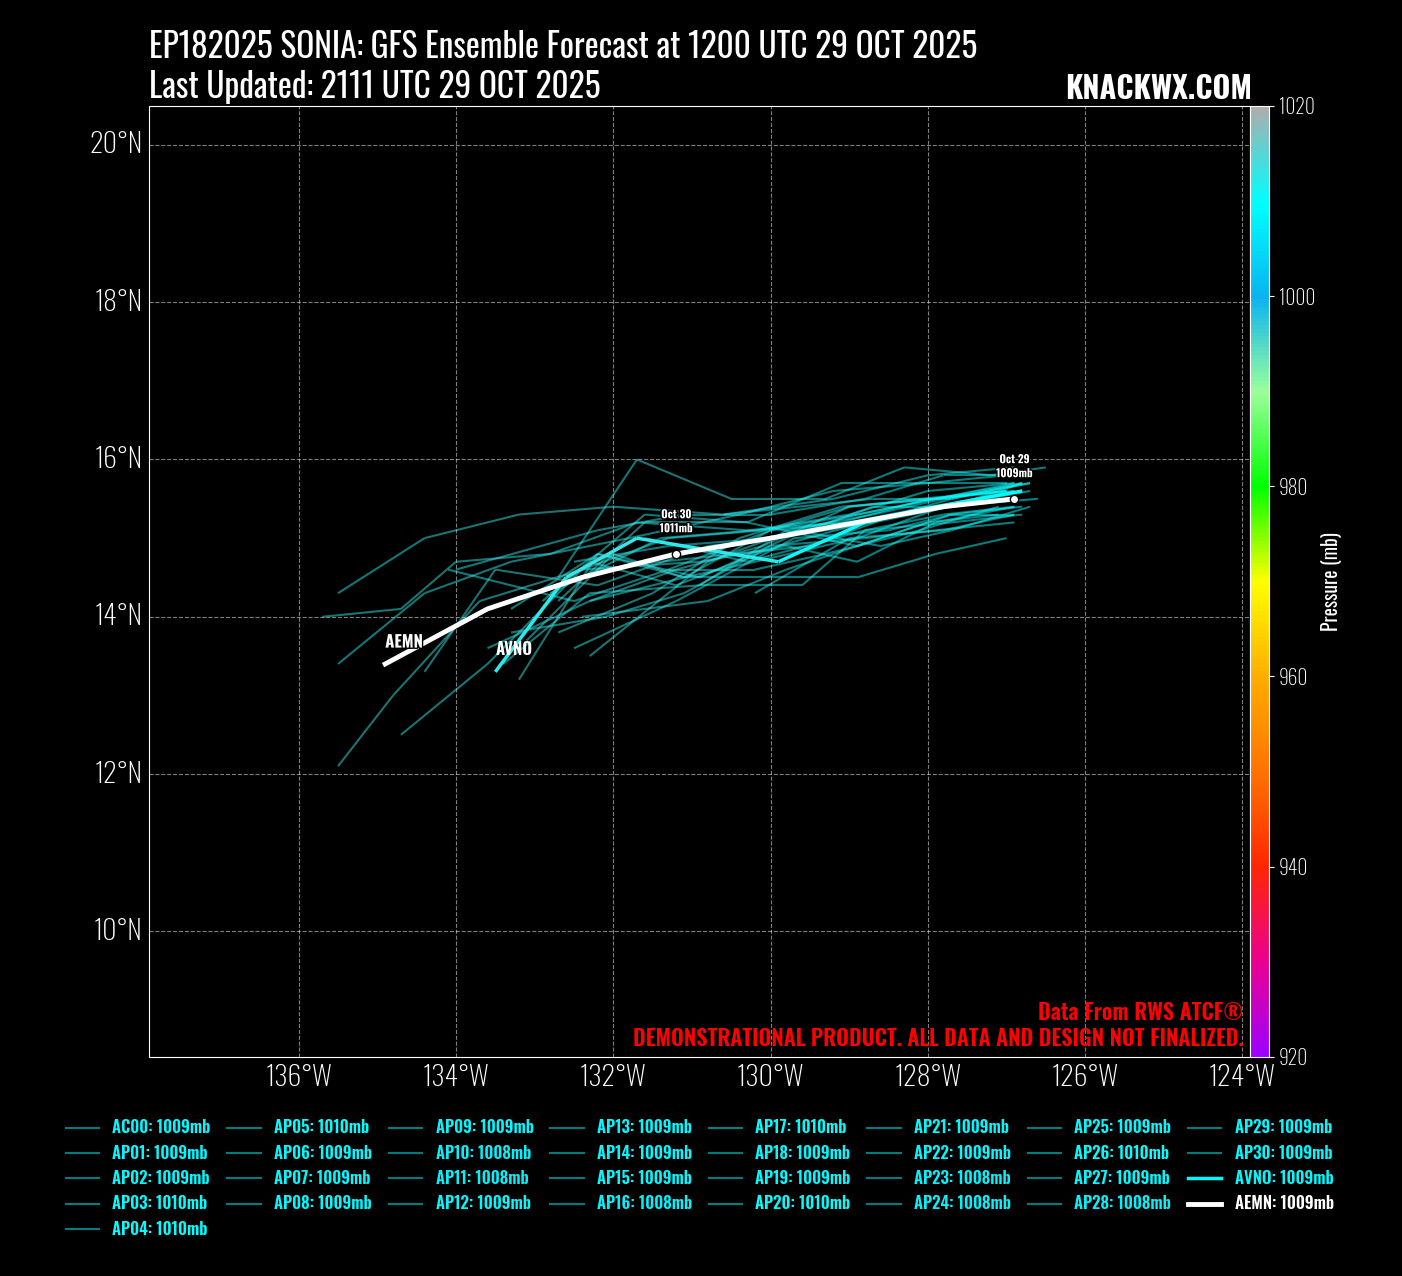This screenshot has width=1402, height=1276.
Task: Click the Last Updated timestamp line
Action: (375, 86)
